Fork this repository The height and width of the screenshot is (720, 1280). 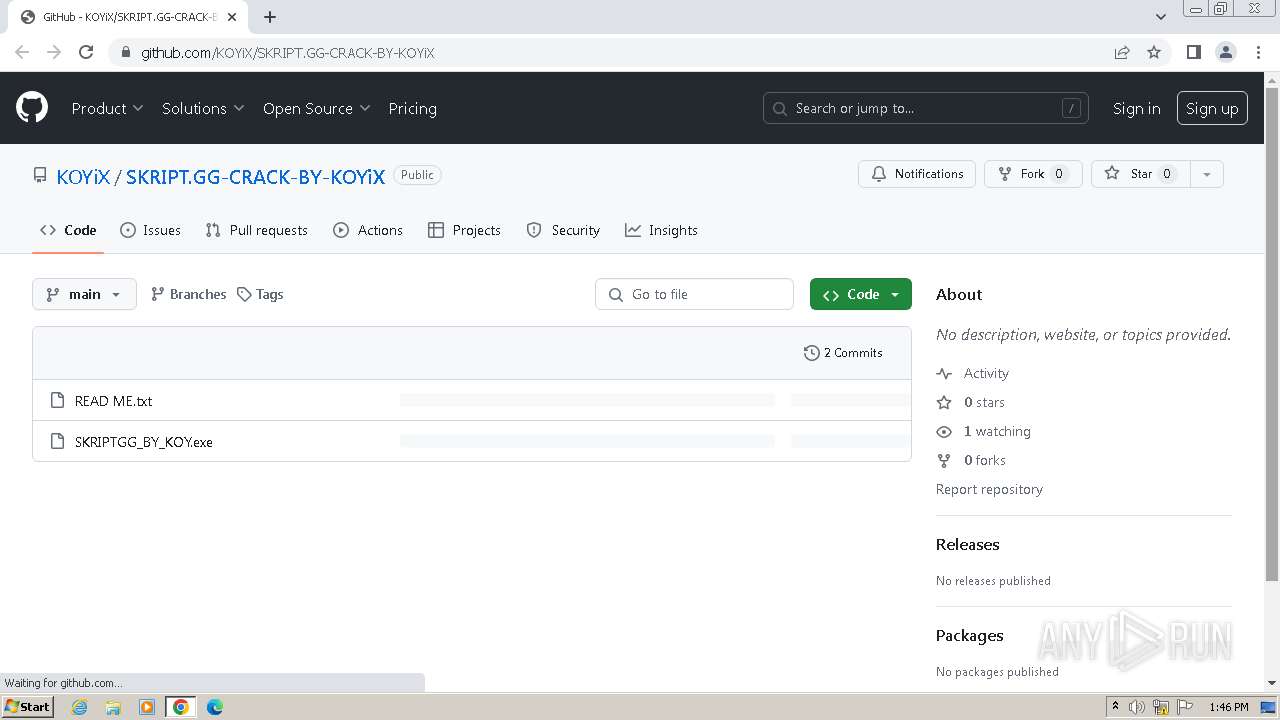pyautogui.click(x=1033, y=174)
